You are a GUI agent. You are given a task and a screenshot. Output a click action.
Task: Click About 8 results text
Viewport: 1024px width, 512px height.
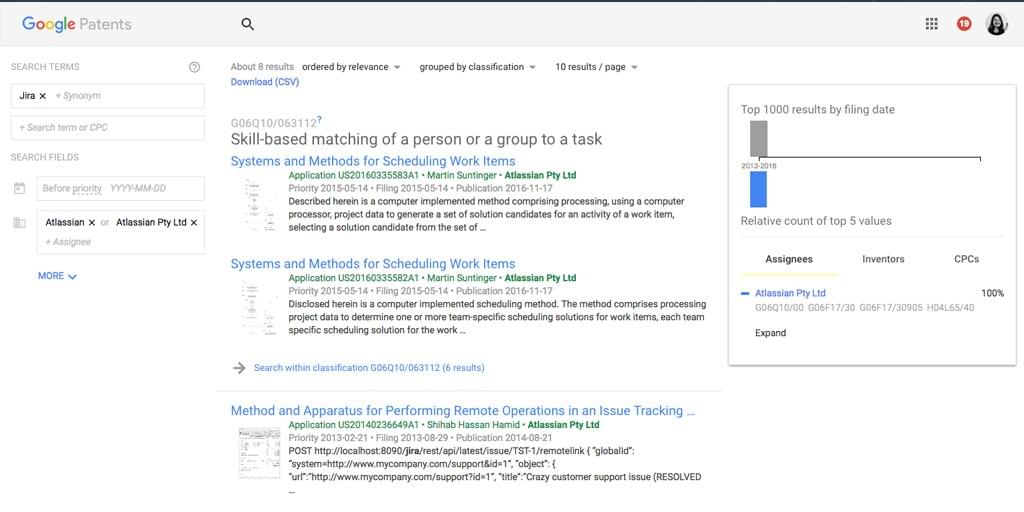(x=262, y=67)
